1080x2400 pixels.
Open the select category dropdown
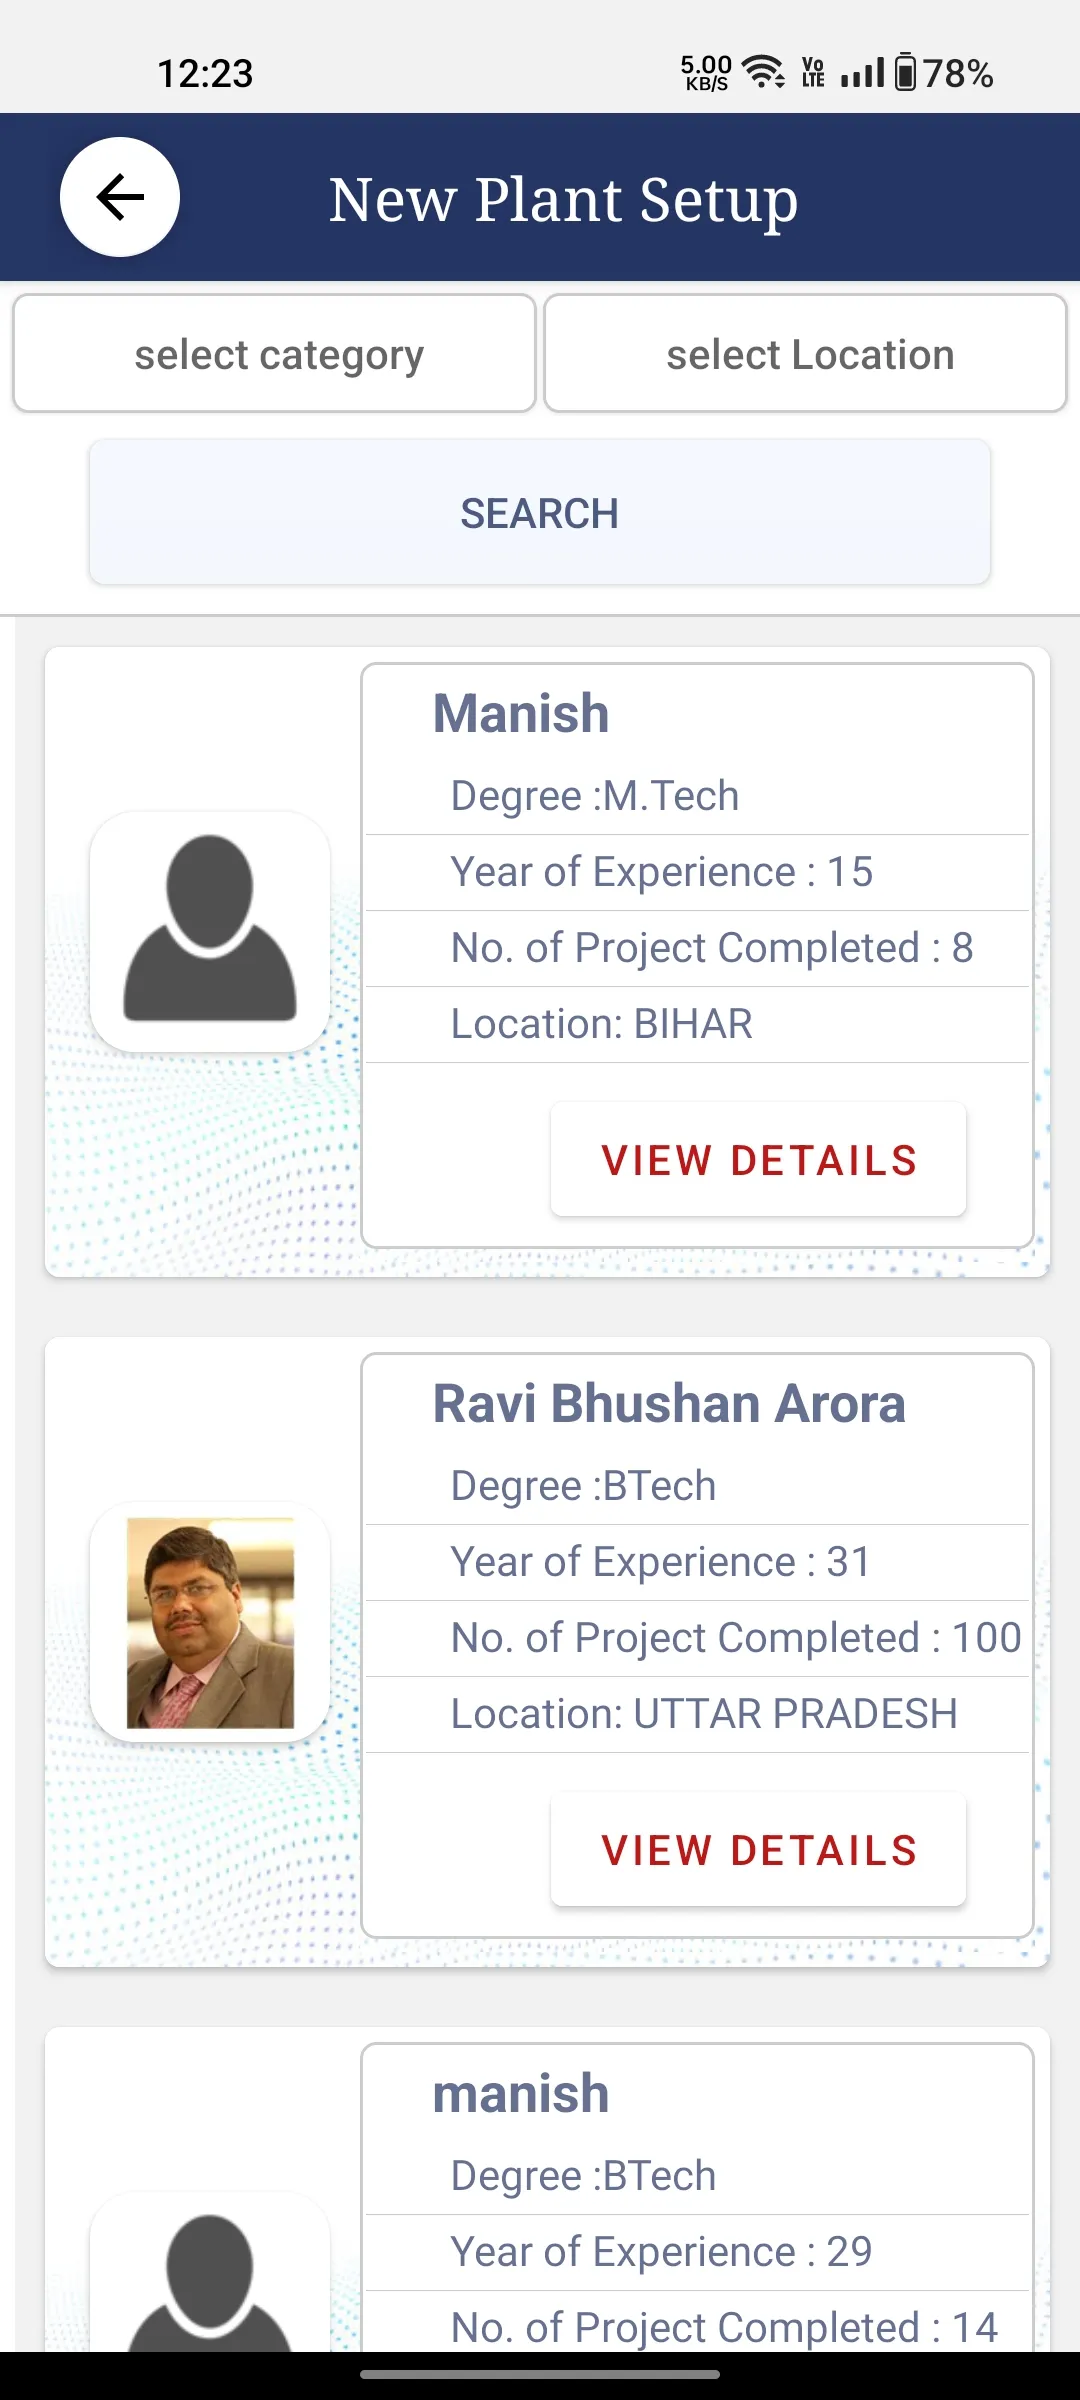pyautogui.click(x=275, y=353)
